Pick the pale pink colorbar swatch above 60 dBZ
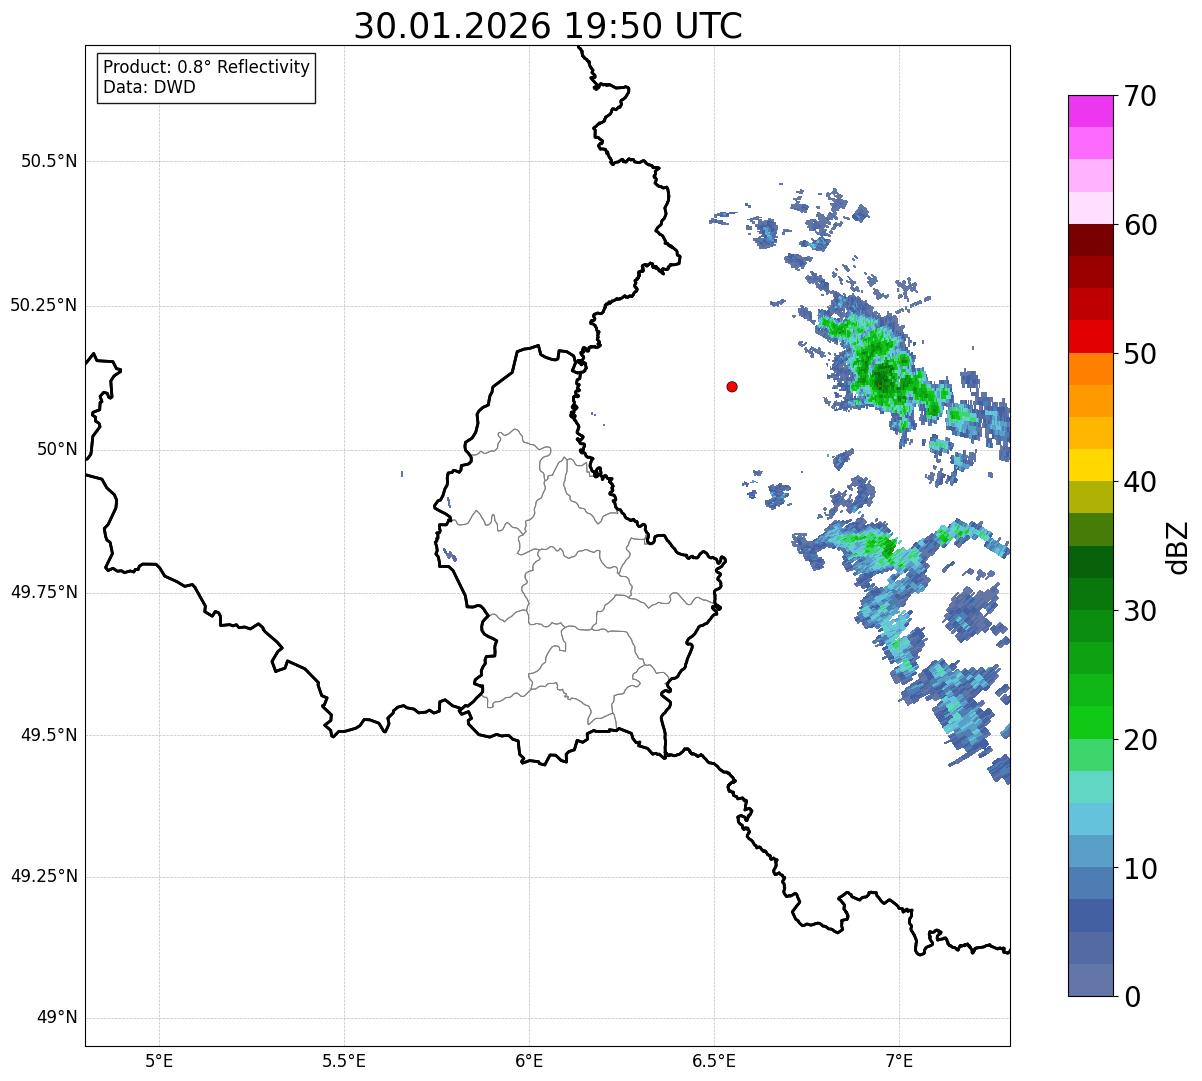The image size is (1202, 1081). coord(1090,208)
